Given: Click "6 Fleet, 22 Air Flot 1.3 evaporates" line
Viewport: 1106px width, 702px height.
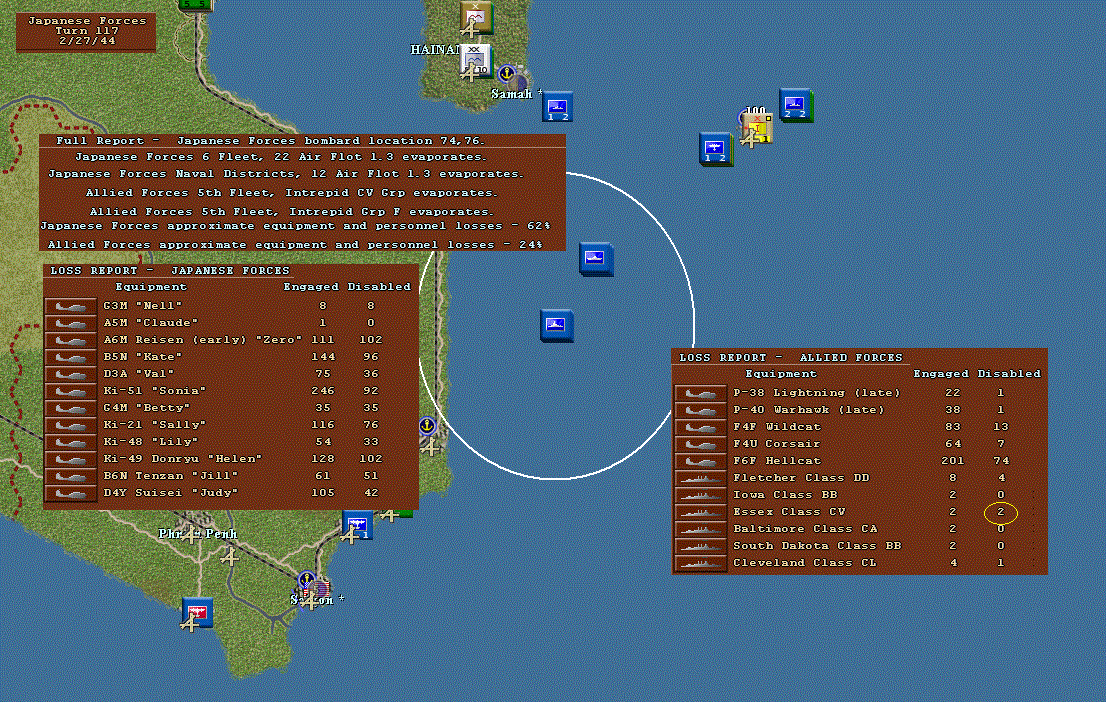Looking at the screenshot, I should pos(281,157).
